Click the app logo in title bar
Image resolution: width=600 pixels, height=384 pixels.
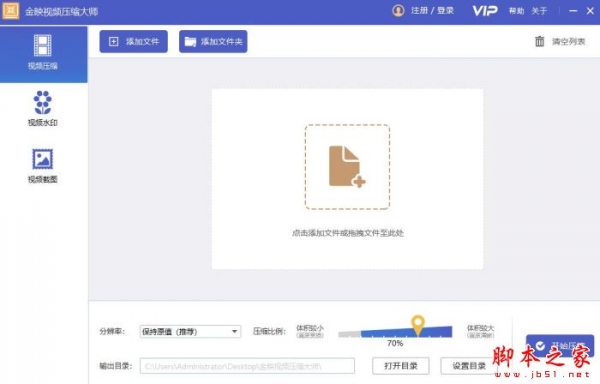tap(11, 11)
